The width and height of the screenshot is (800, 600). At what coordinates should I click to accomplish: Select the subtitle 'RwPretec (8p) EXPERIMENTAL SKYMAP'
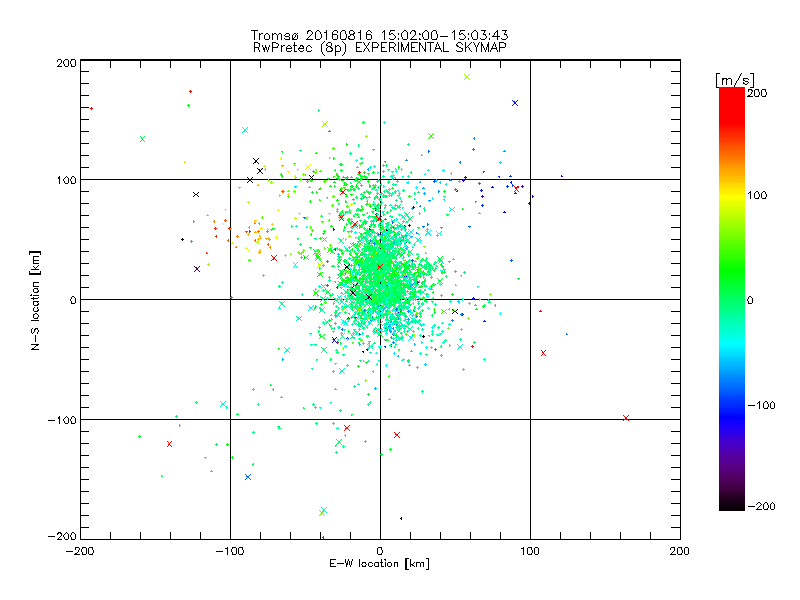click(x=380, y=47)
